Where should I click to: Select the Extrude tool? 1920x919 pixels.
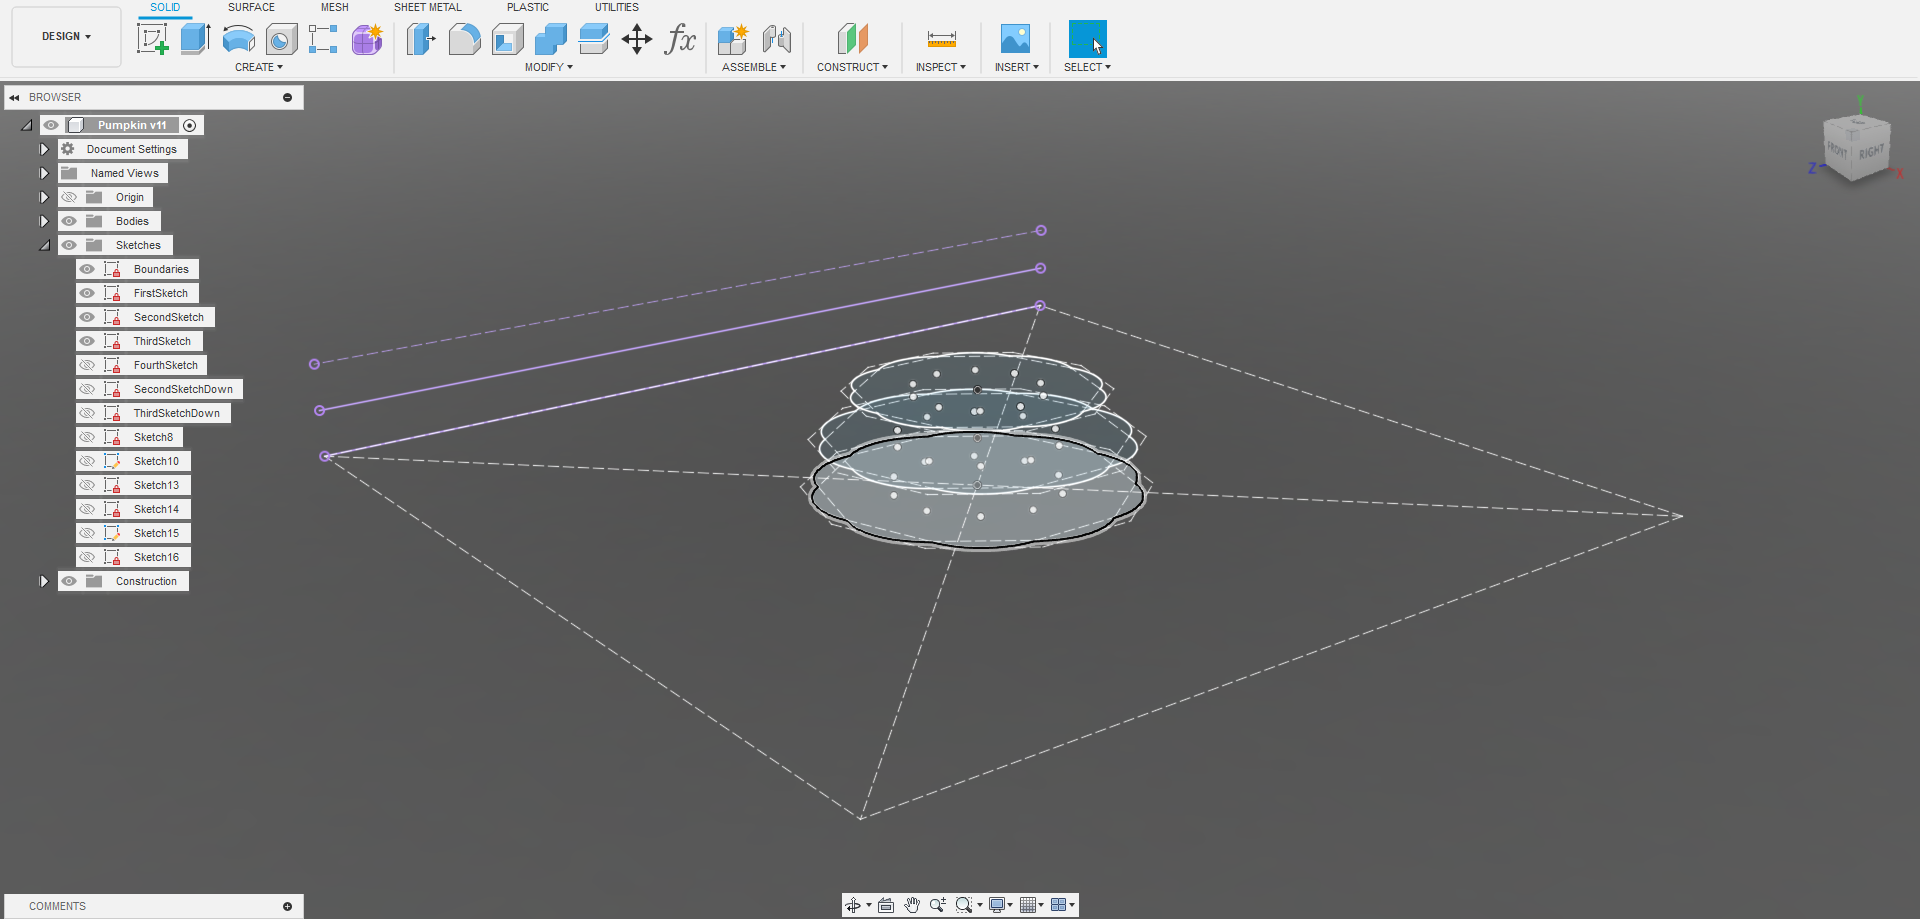coord(195,39)
